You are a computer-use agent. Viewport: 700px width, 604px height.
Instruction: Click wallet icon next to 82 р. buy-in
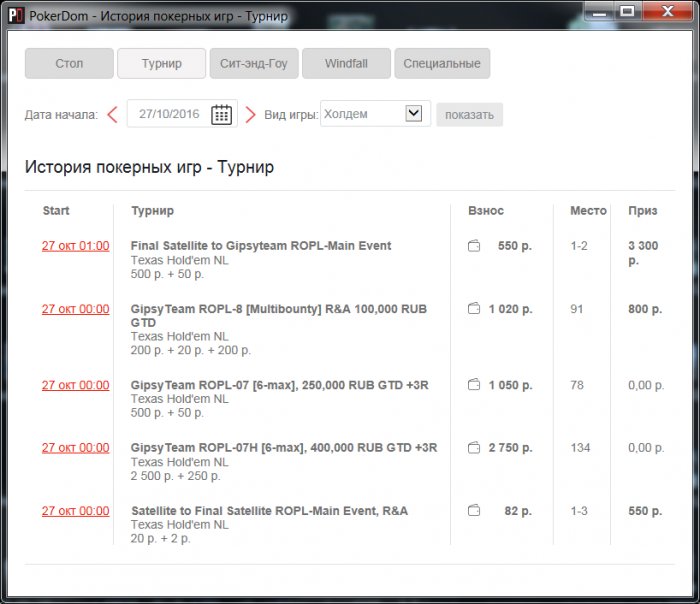click(474, 510)
